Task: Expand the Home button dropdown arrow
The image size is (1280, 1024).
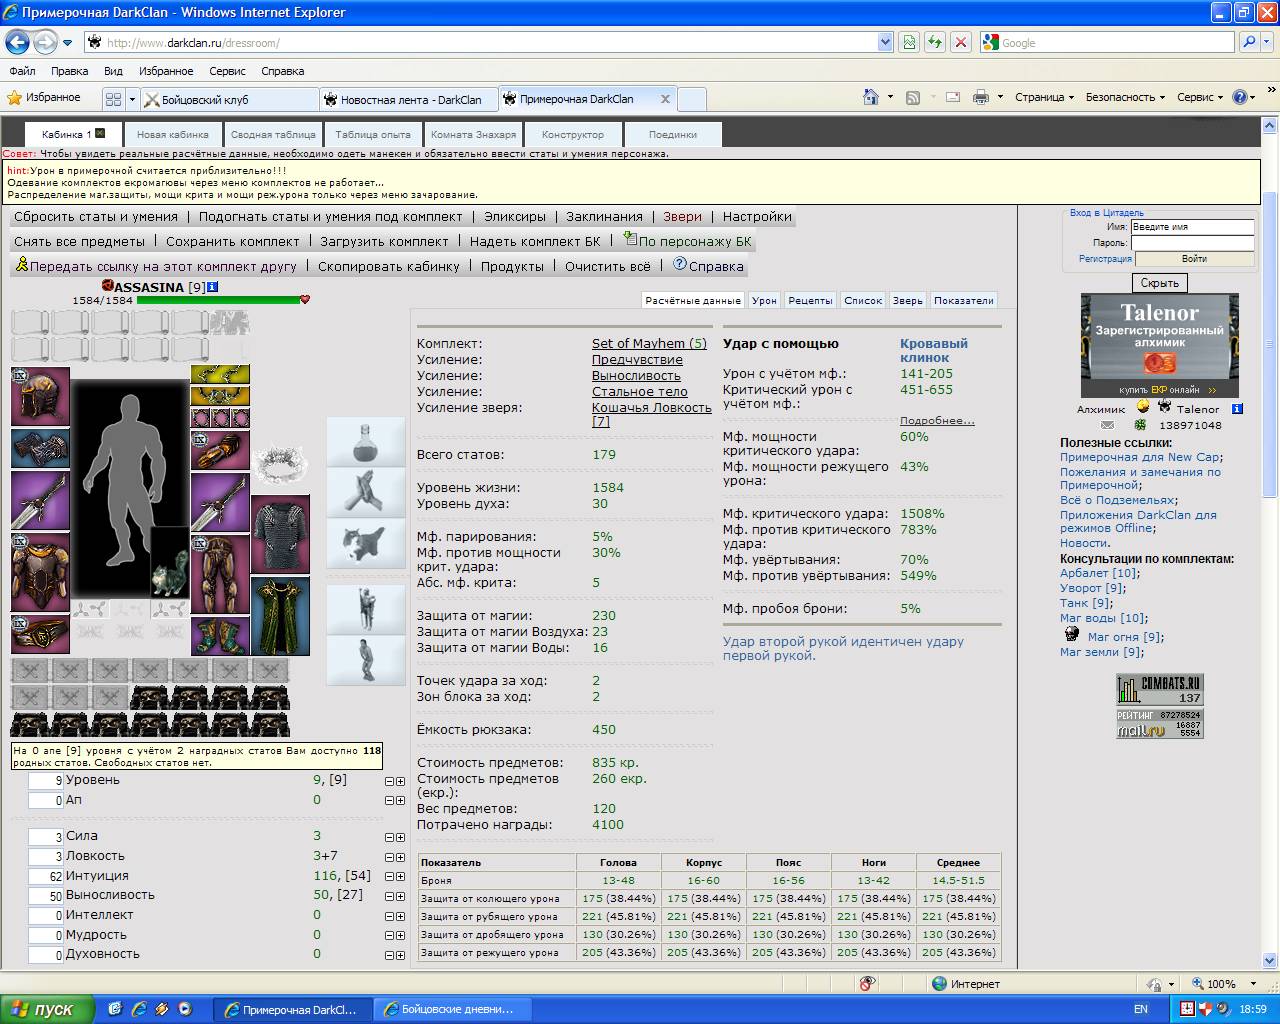Action: coord(890,97)
